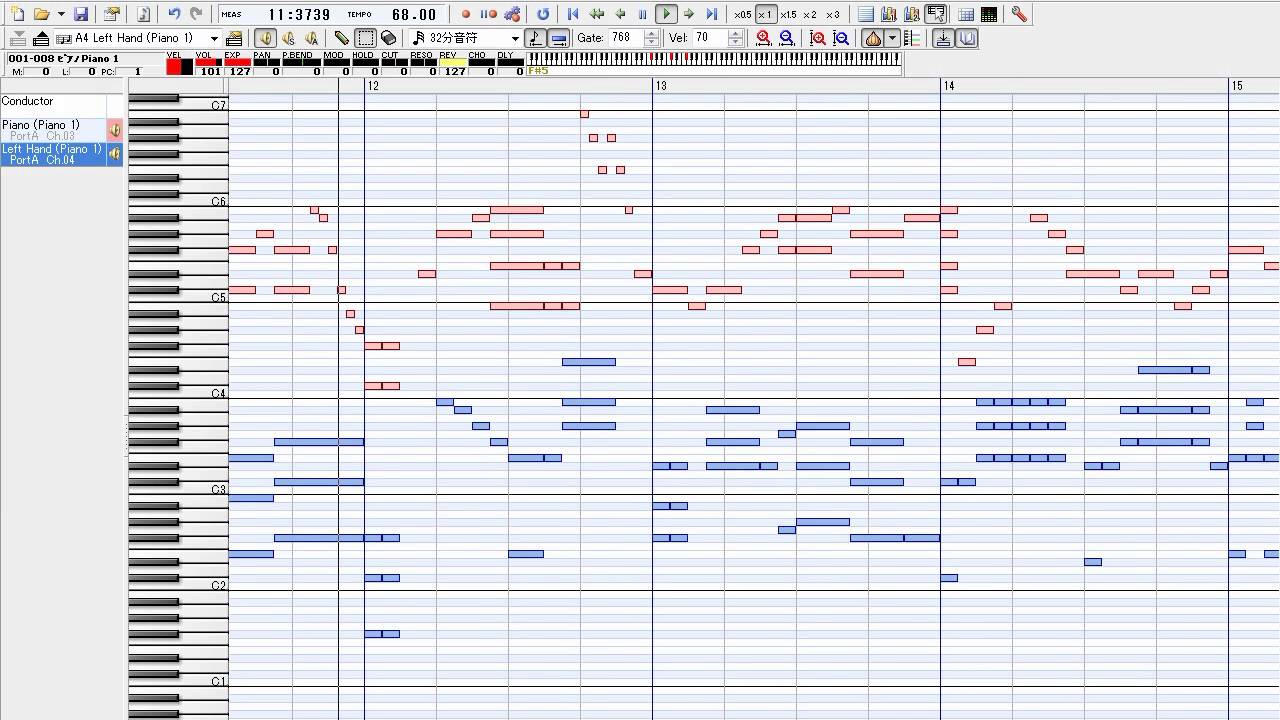The width and height of the screenshot is (1280, 720).
Task: Toggle the loop playback button
Action: pyautogui.click(x=543, y=14)
